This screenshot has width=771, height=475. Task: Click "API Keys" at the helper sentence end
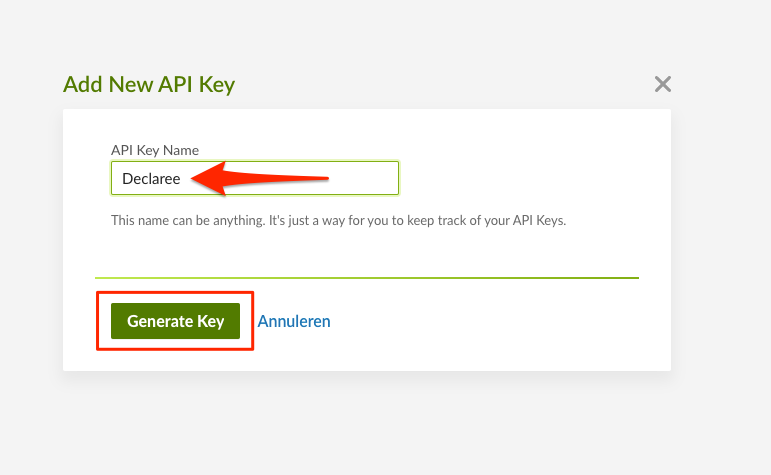[x=540, y=220]
